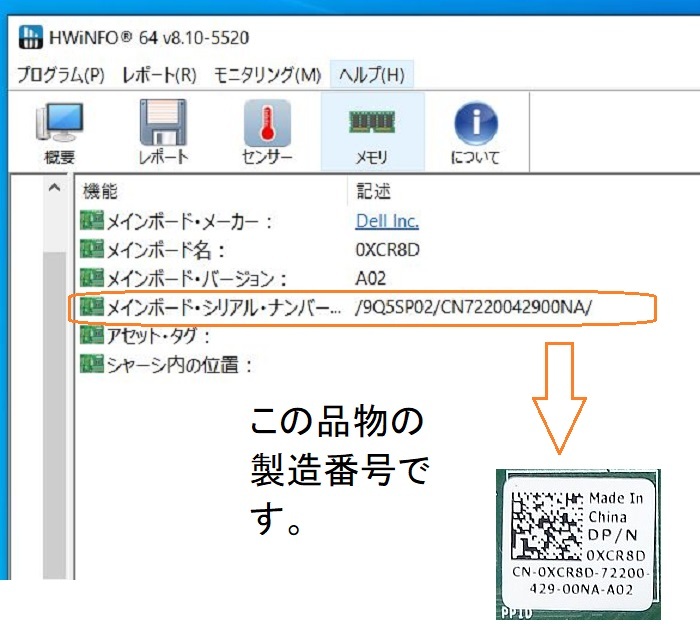
Task: Select the シャーシ内の位置 label
Action: 179,364
